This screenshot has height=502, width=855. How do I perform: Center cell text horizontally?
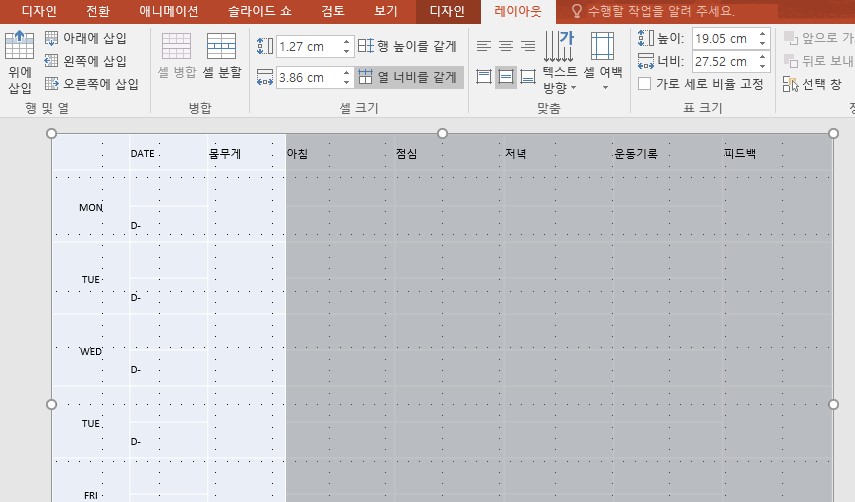pos(506,46)
